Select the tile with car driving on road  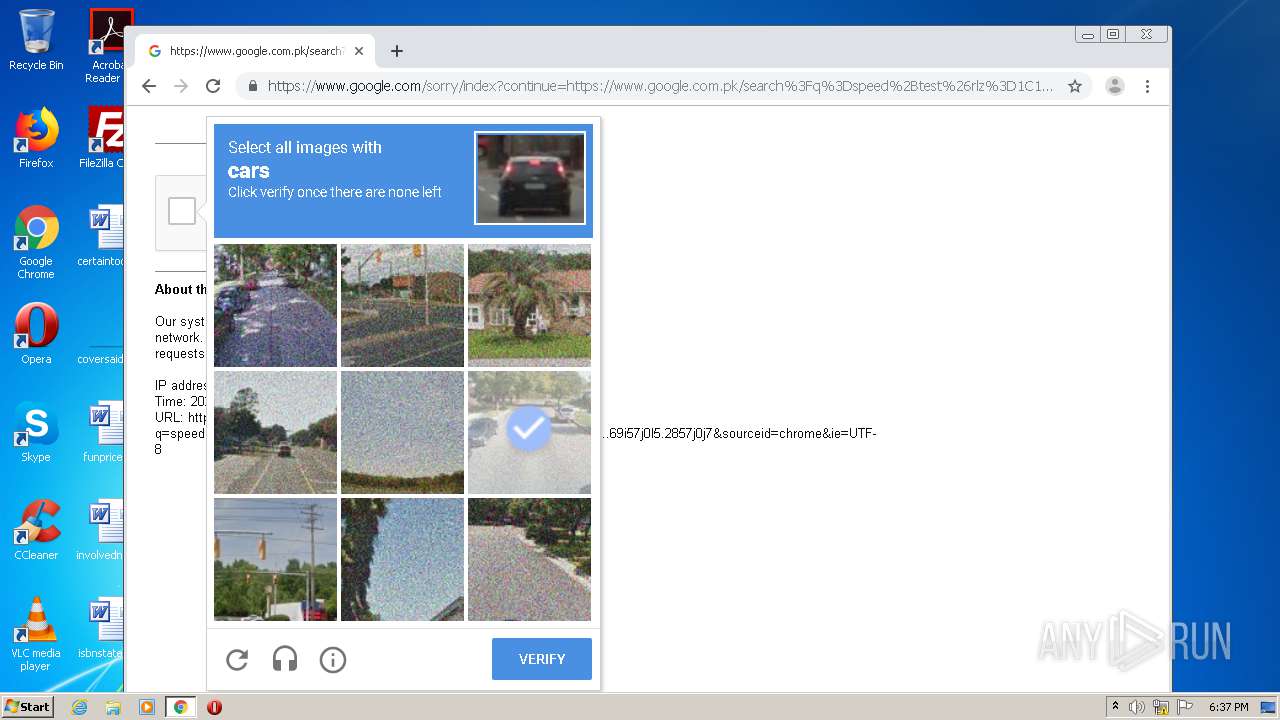point(275,432)
